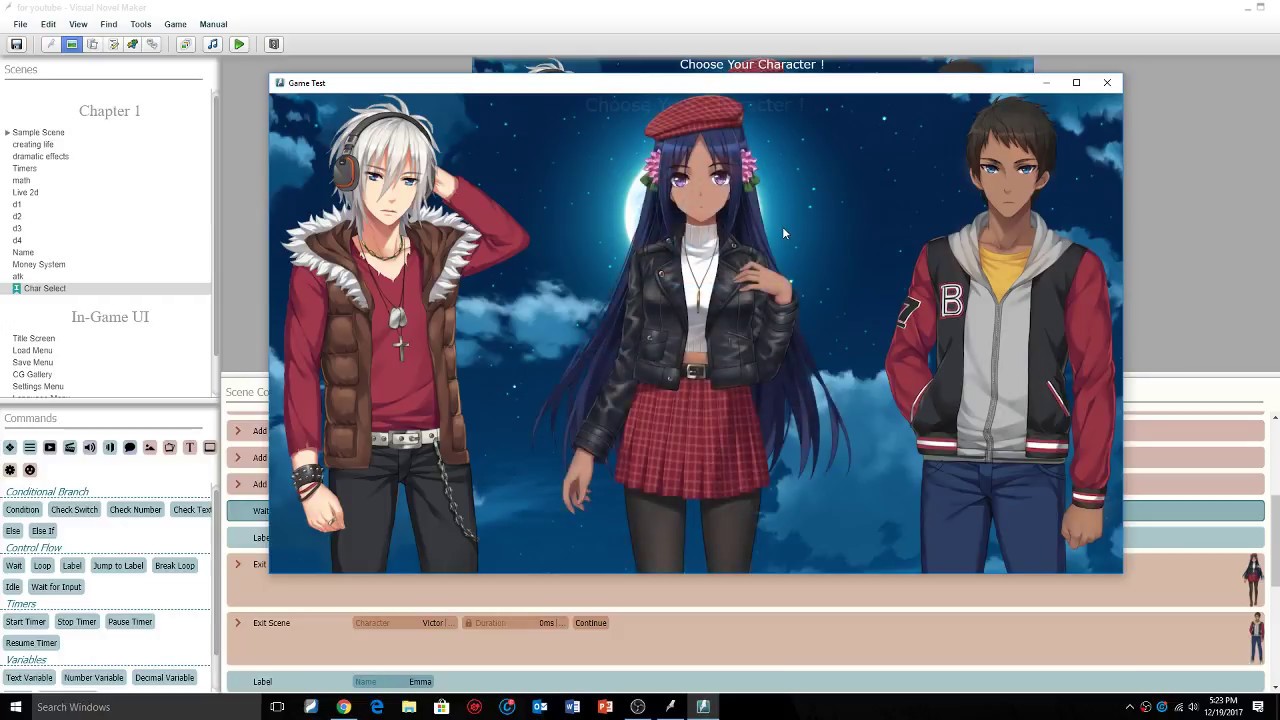Open the Find menu
1280x720 pixels.
pos(109,24)
